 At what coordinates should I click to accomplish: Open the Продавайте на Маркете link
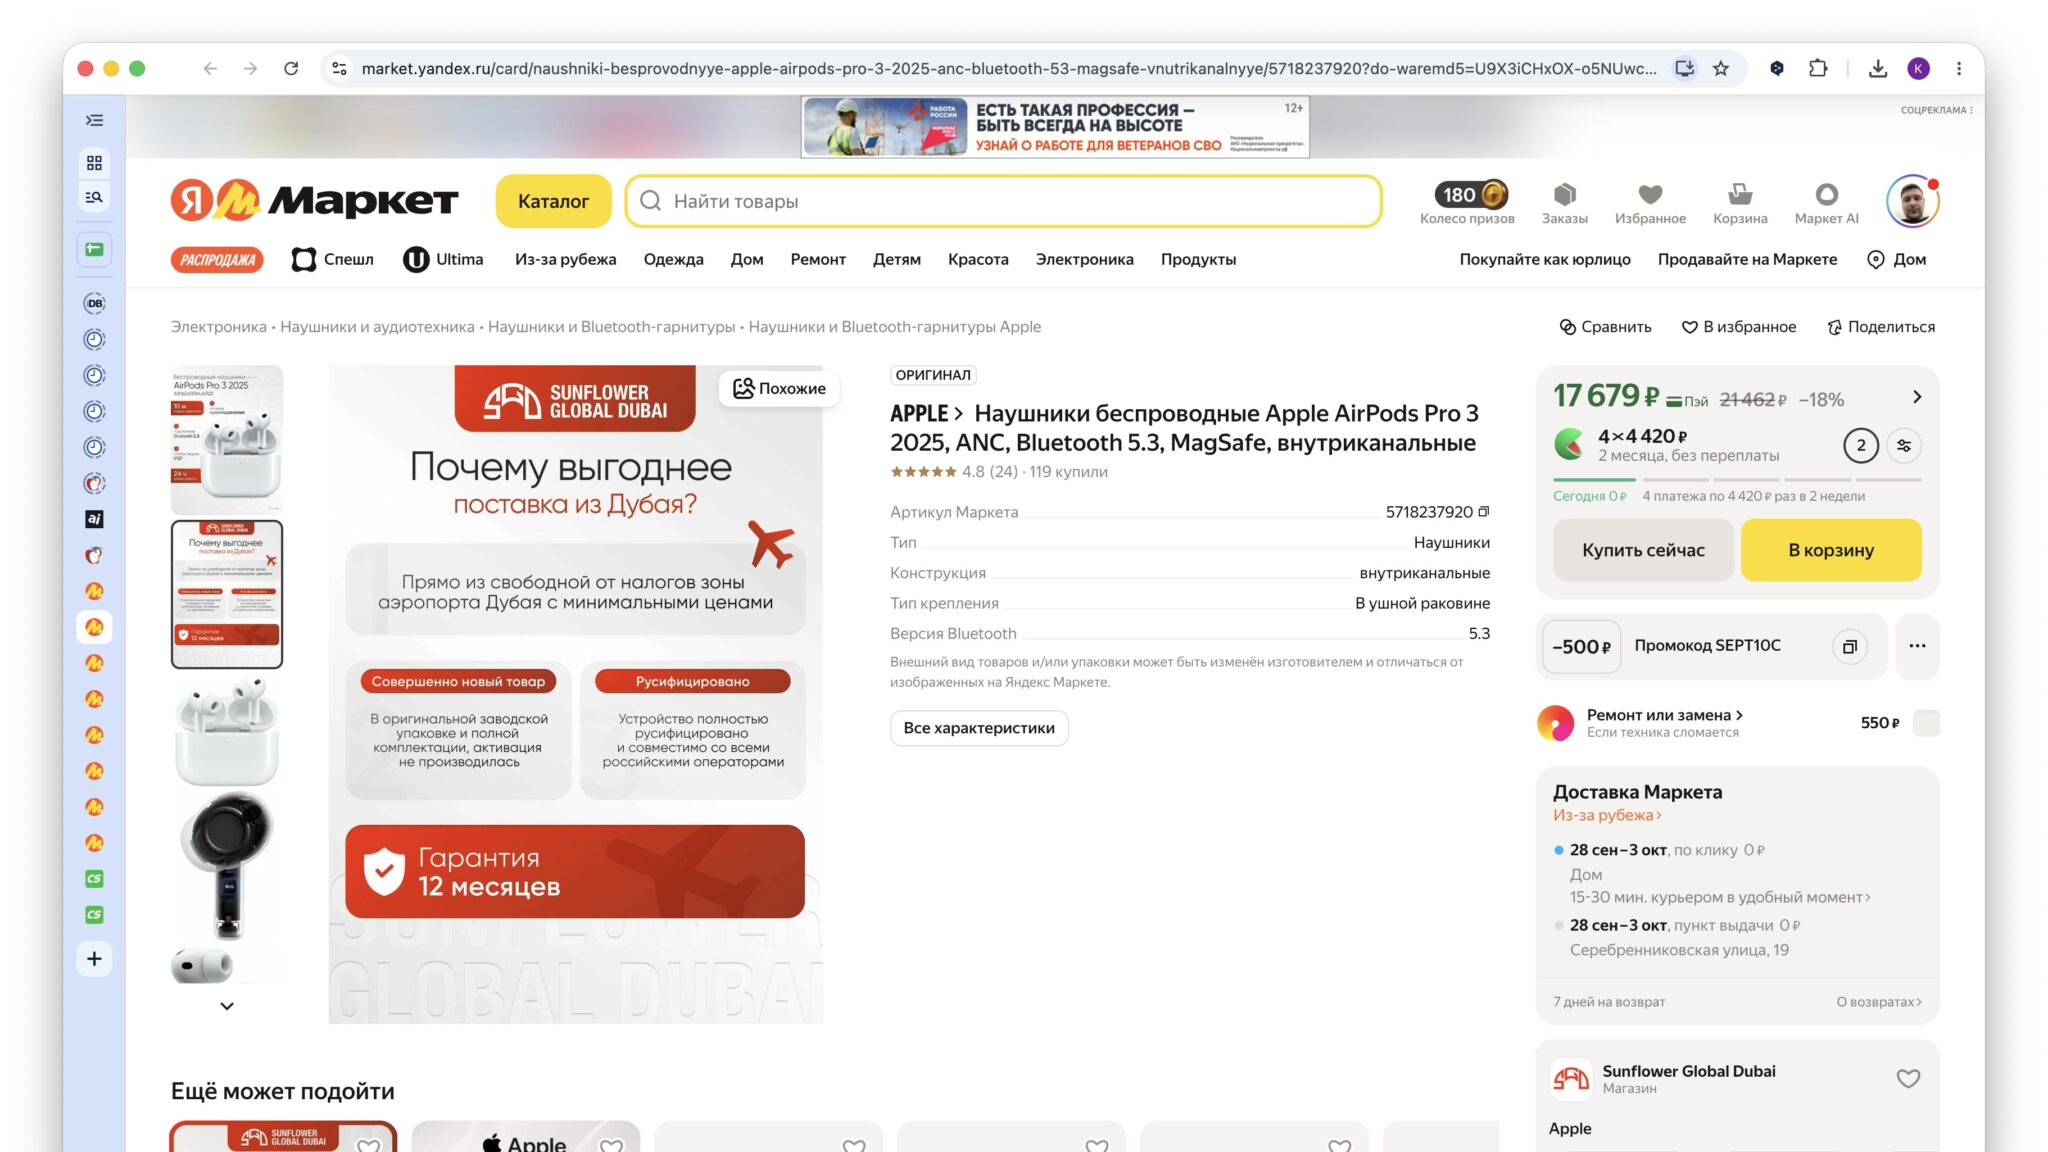(1747, 260)
